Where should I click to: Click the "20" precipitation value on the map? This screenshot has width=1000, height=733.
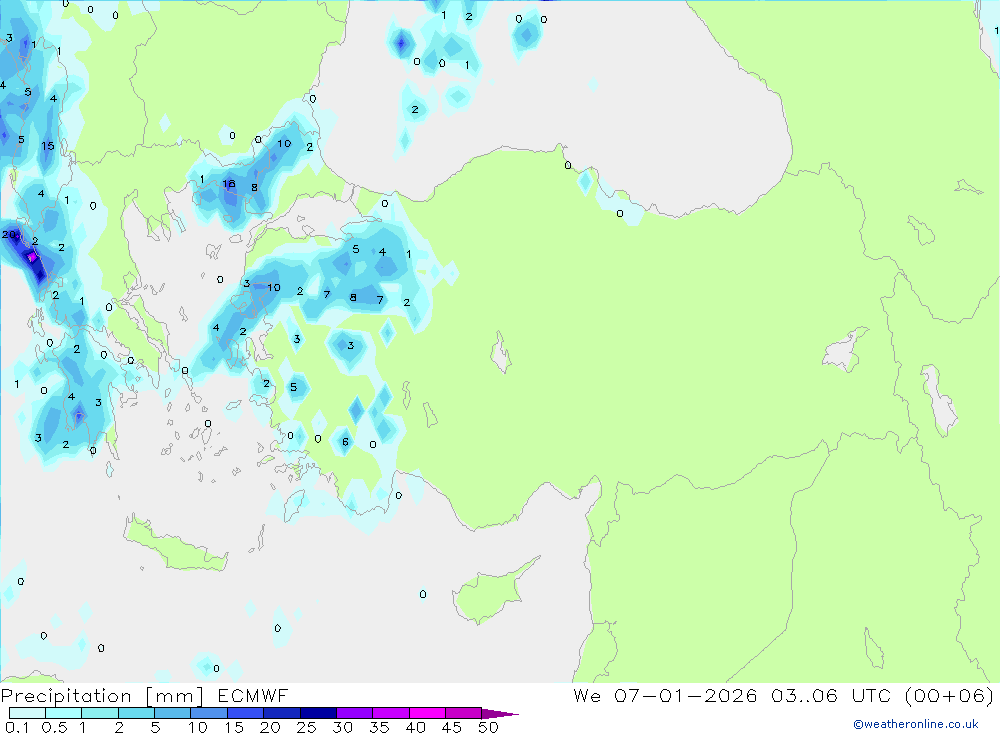click(9, 235)
